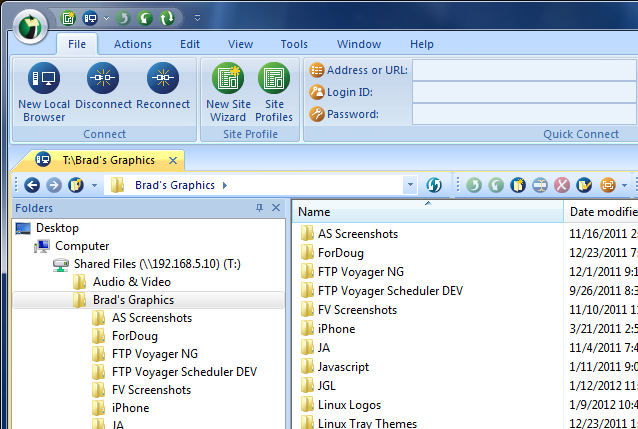
Task: Go back with the blue Back arrow
Action: [32, 185]
